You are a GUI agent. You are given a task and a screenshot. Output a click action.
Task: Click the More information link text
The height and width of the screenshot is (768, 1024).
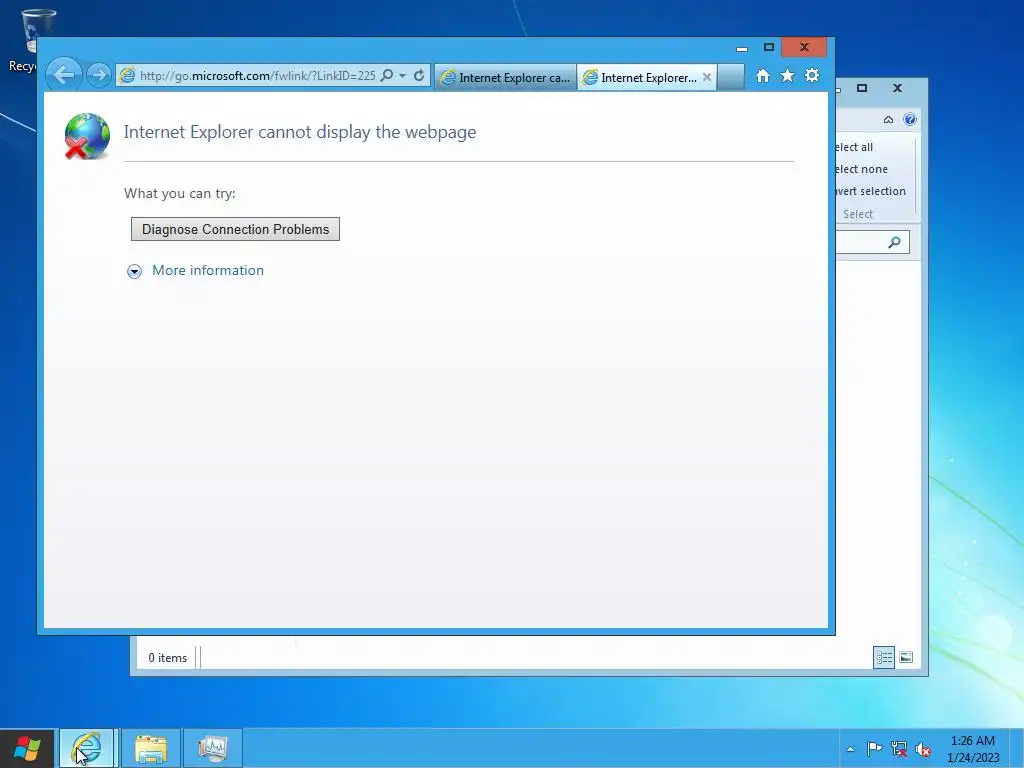click(x=208, y=270)
